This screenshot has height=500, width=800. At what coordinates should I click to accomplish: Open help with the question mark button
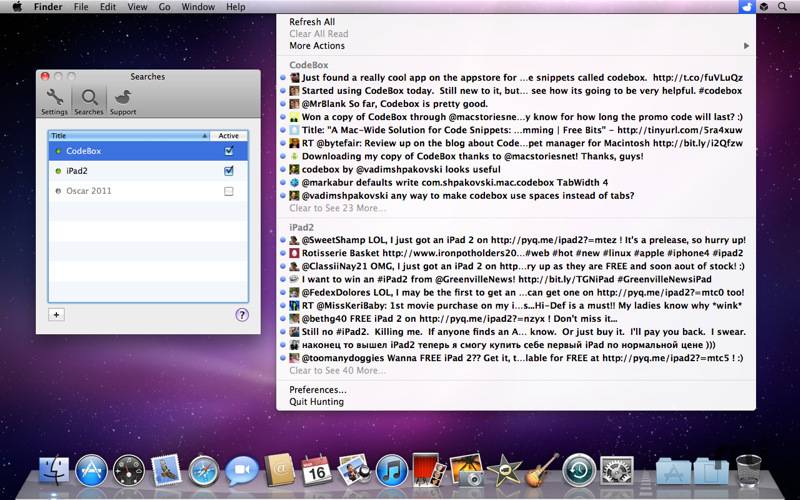coord(242,315)
